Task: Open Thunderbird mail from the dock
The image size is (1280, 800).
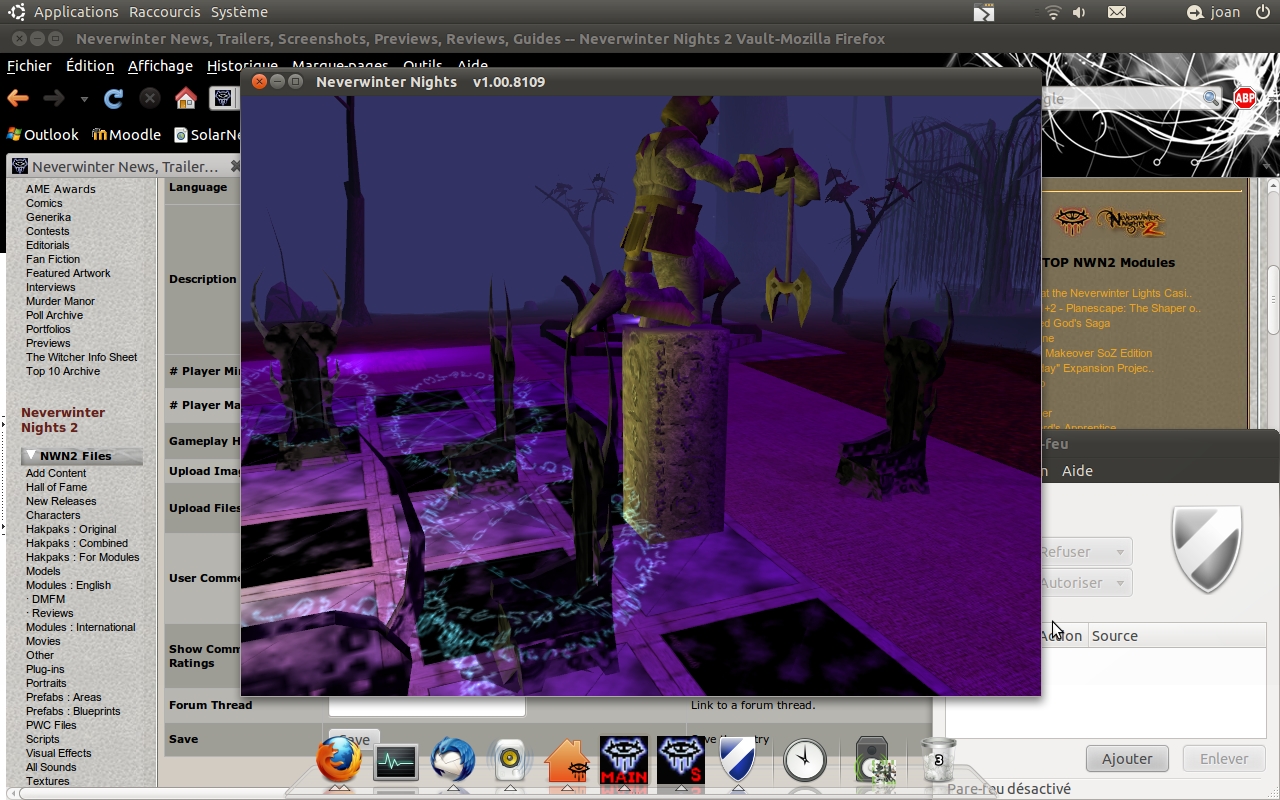Action: [453, 761]
